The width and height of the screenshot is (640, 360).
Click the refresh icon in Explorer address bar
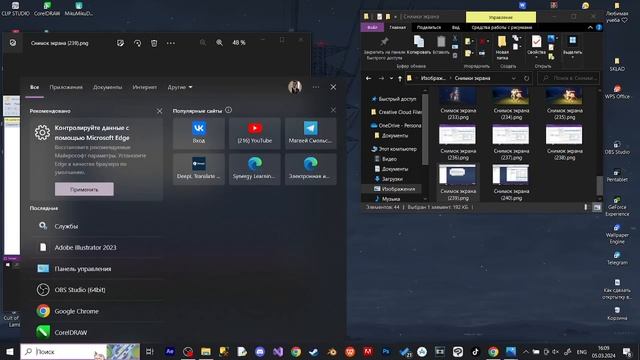click(x=527, y=78)
